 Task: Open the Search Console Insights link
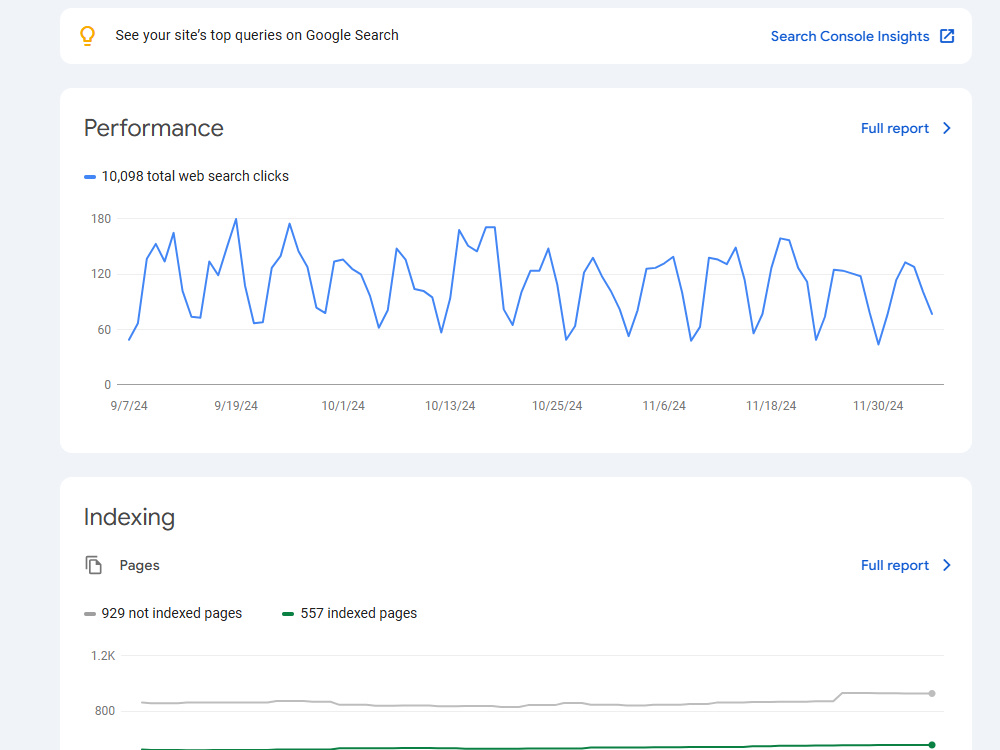point(849,36)
